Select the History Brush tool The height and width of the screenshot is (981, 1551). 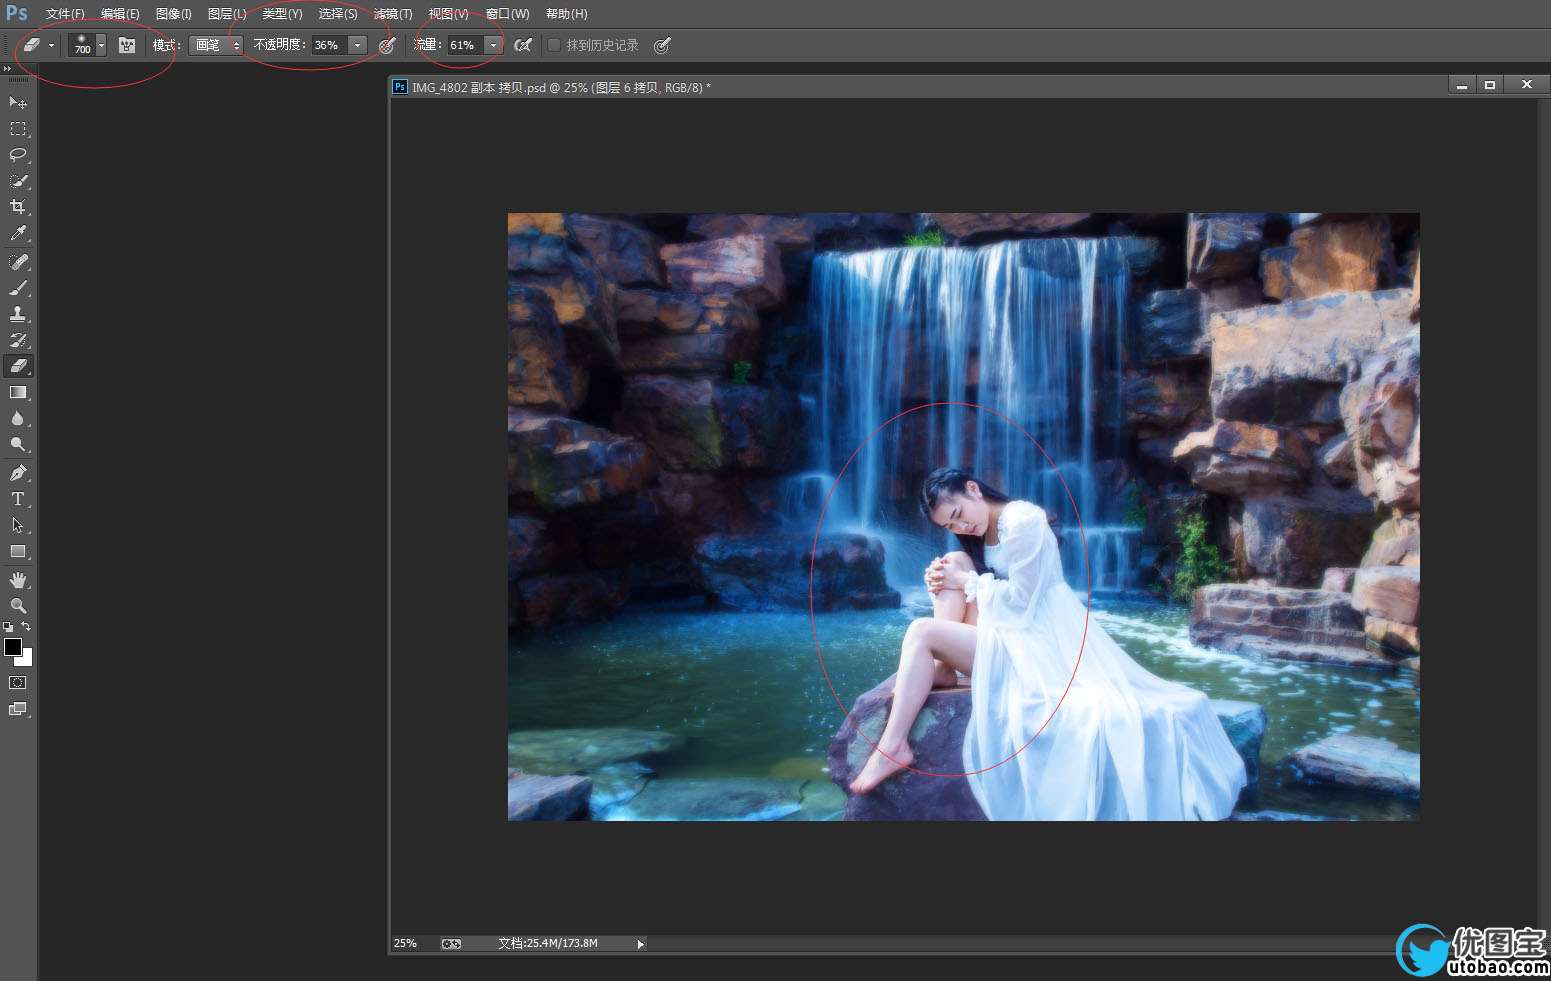point(18,340)
